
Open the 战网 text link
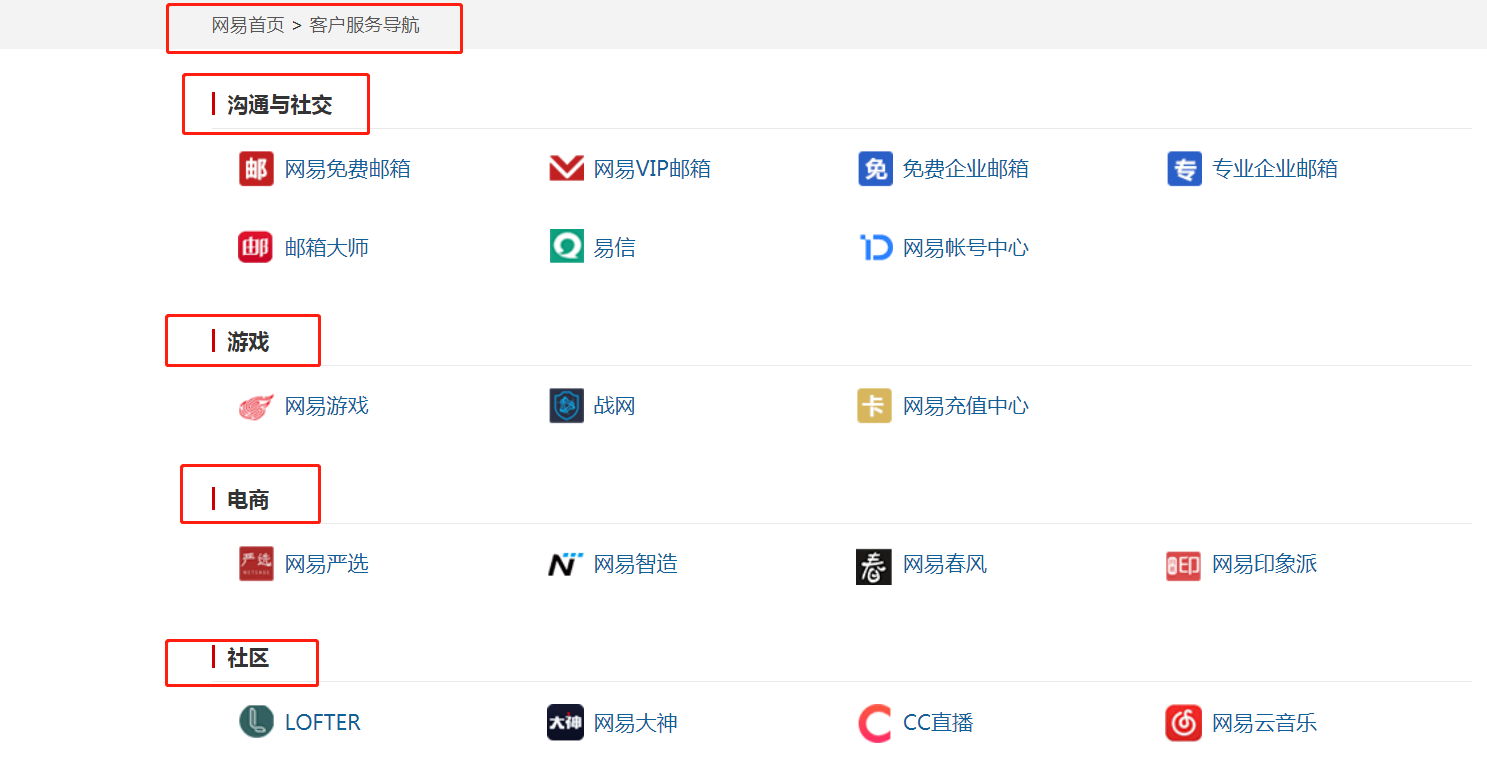pyautogui.click(x=615, y=406)
